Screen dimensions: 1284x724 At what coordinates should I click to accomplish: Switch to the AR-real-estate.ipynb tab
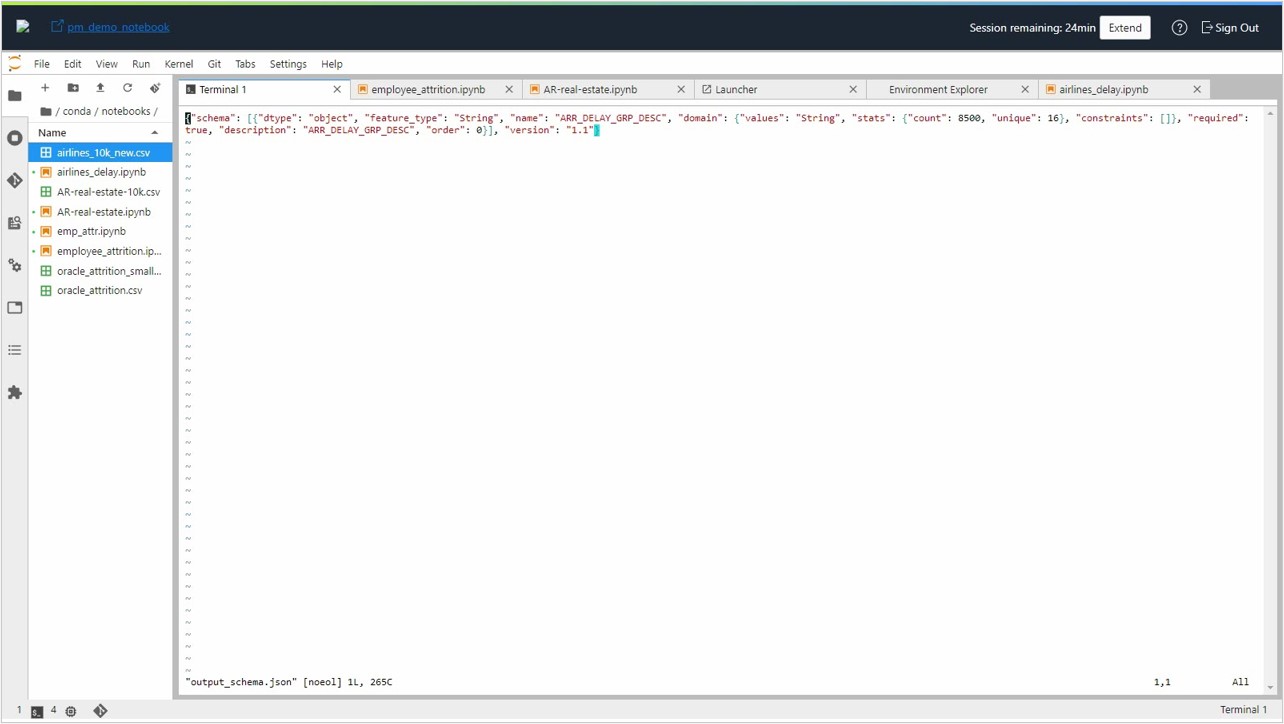(x=609, y=89)
